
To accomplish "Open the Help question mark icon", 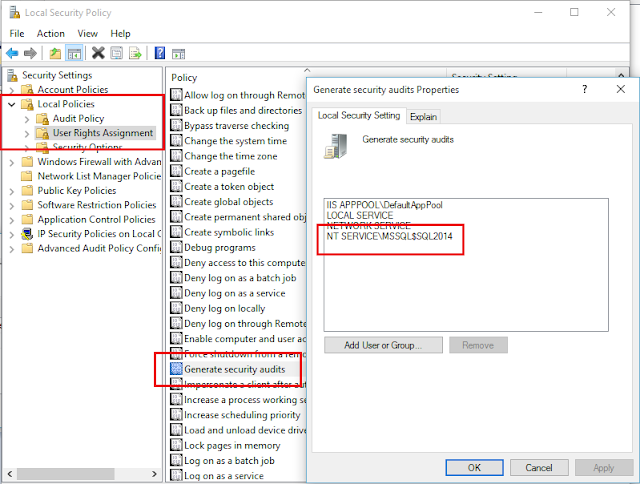I will point(160,53).
